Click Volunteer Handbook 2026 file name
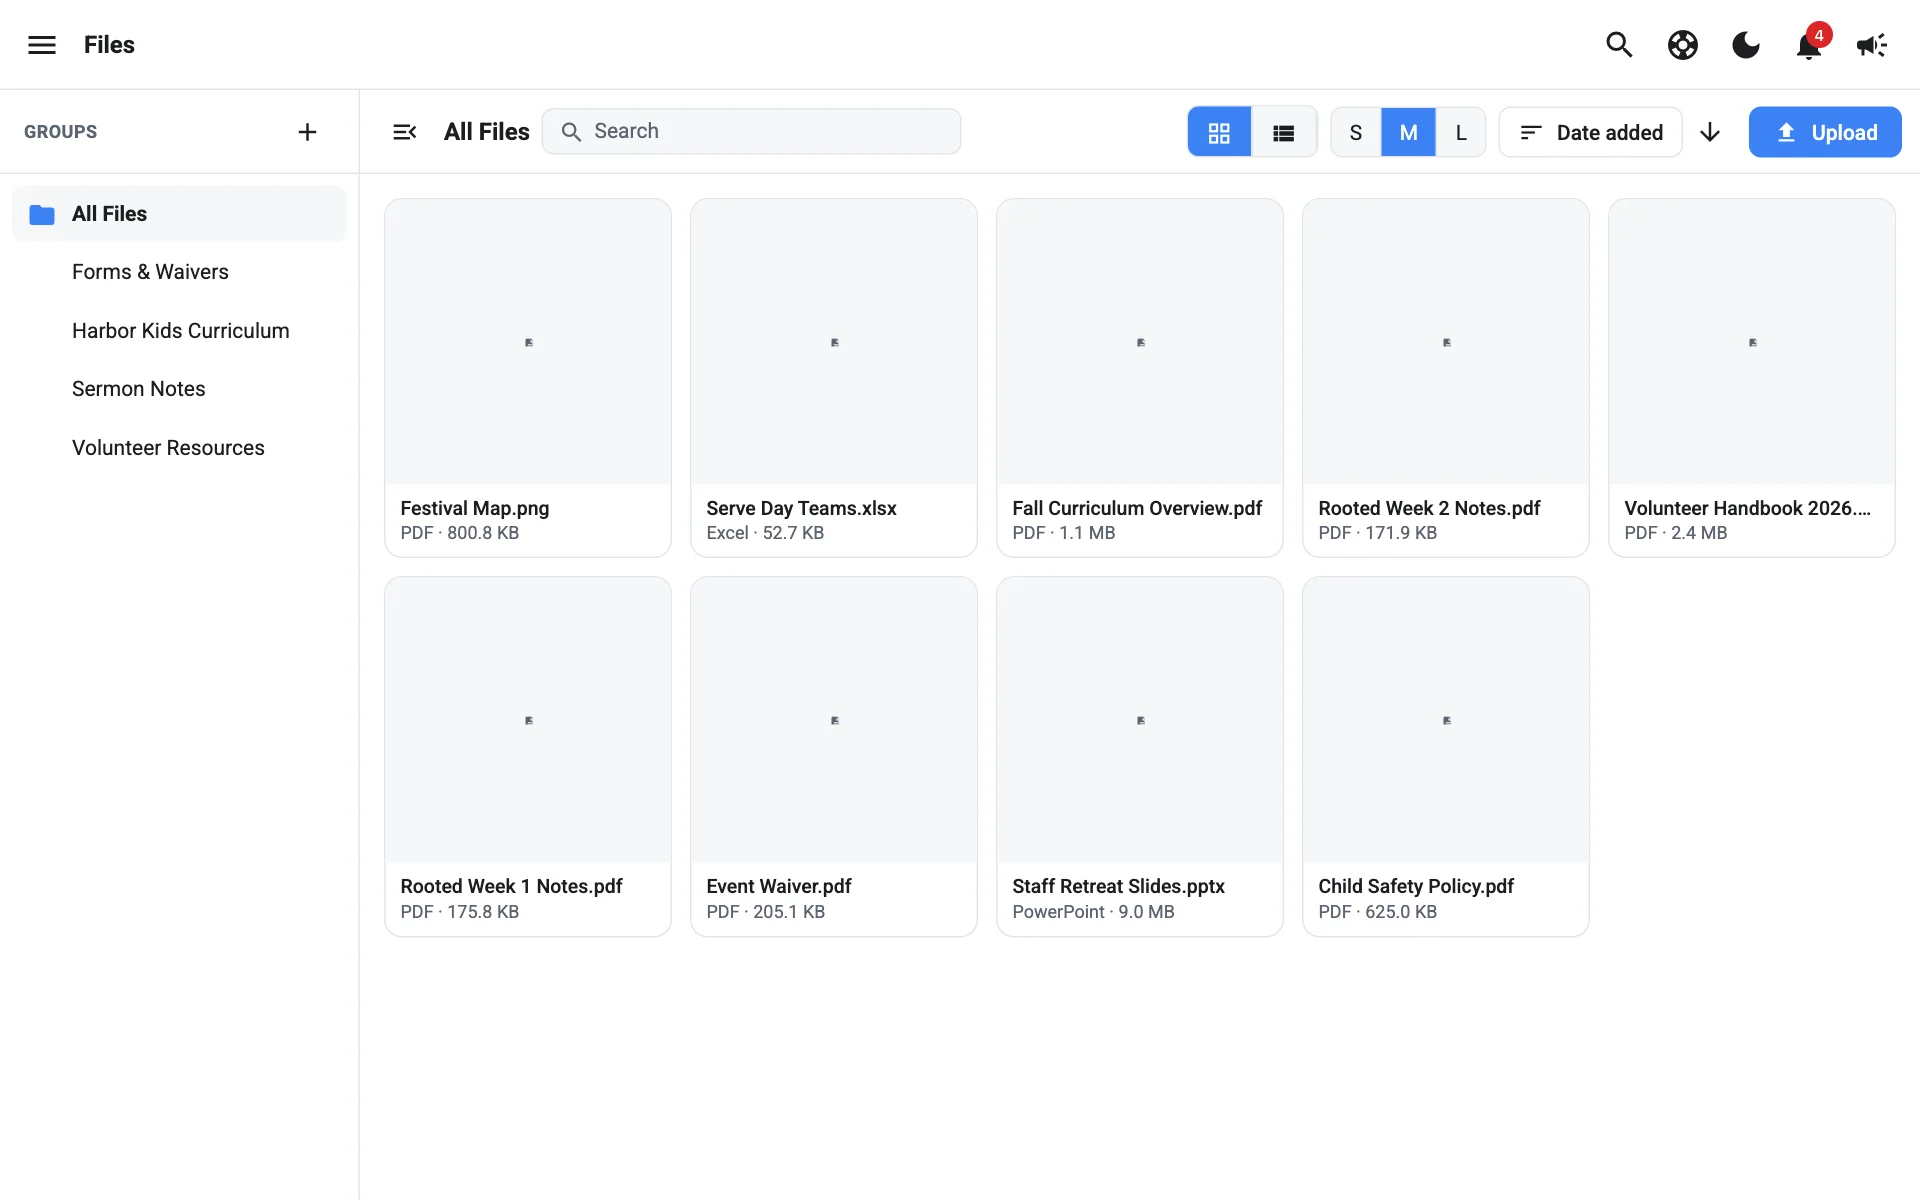Screen dimensions: 1920x1200 (1747, 508)
